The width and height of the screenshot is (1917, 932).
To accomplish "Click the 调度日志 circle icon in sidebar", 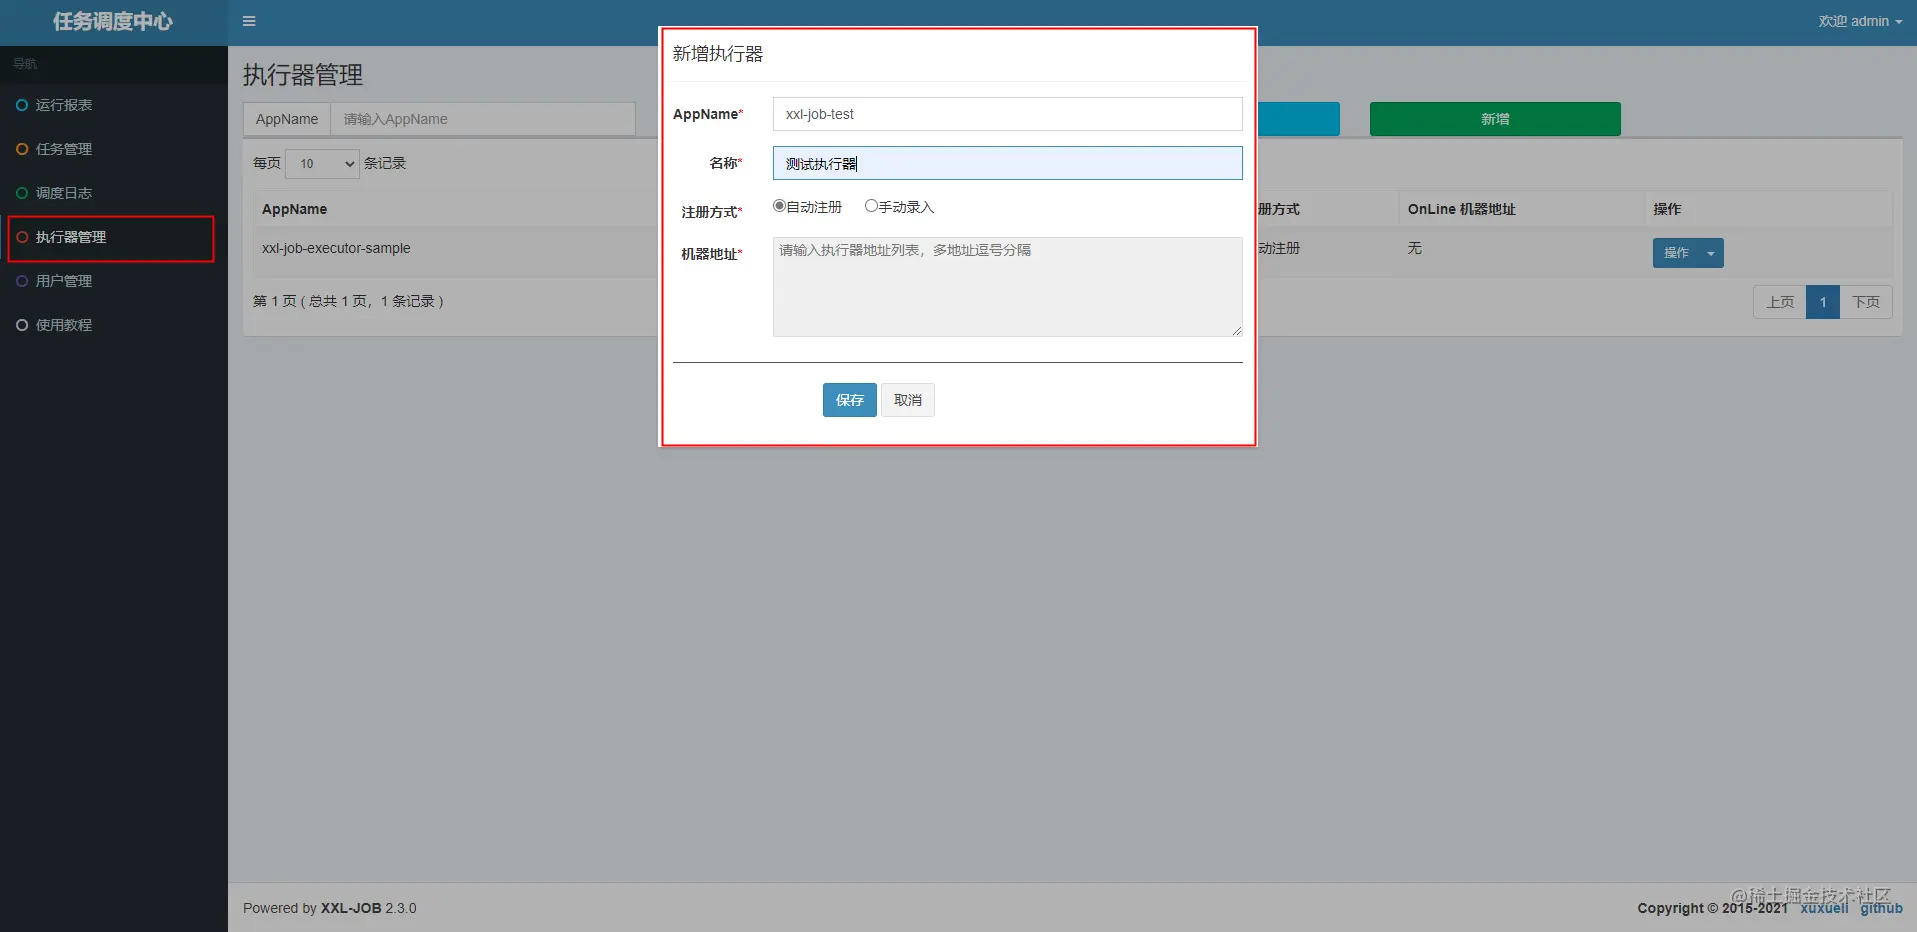I will pos(22,193).
